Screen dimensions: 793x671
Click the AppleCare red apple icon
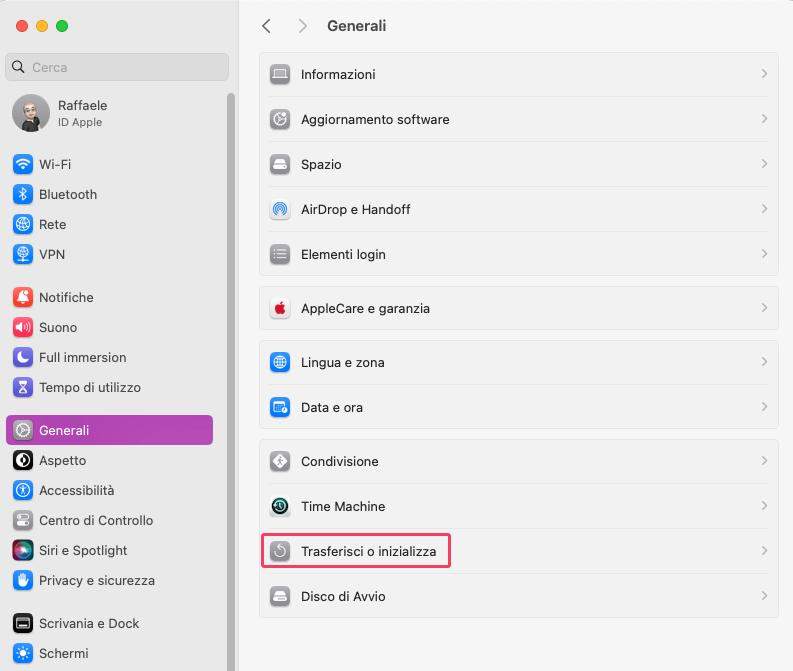click(x=280, y=308)
